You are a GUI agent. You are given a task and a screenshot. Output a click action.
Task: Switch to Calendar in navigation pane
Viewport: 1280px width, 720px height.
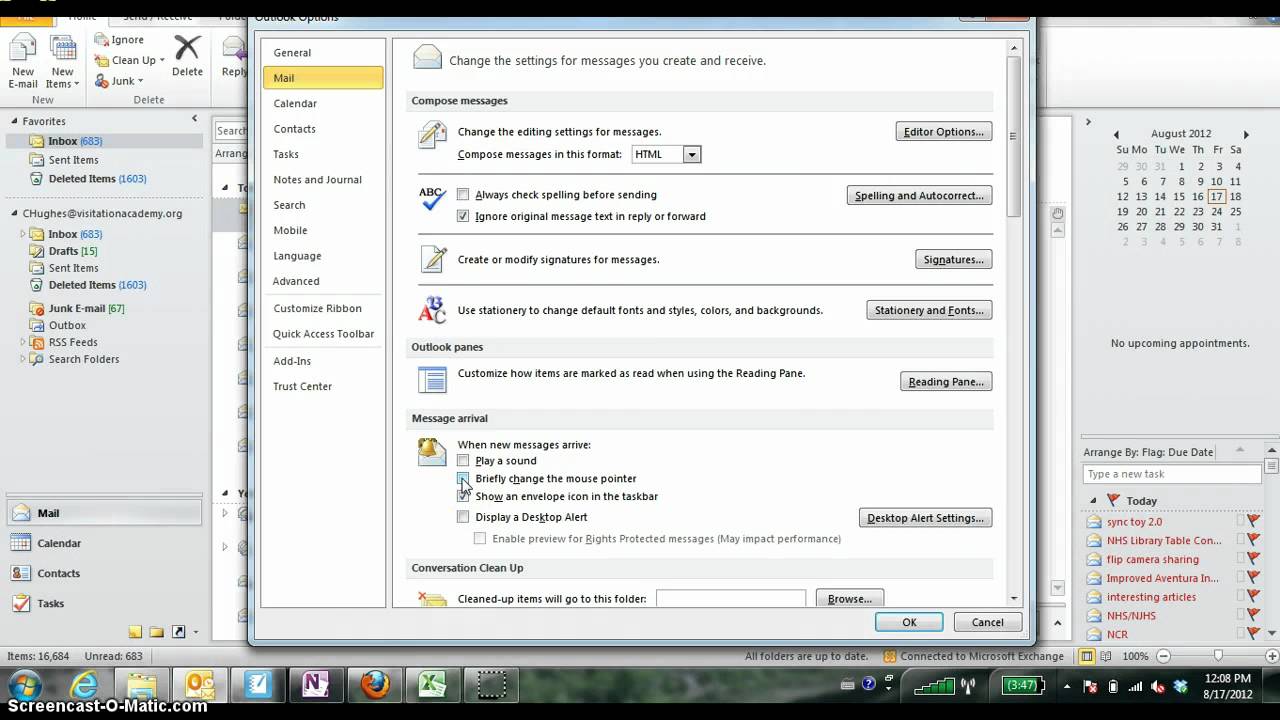(106, 543)
